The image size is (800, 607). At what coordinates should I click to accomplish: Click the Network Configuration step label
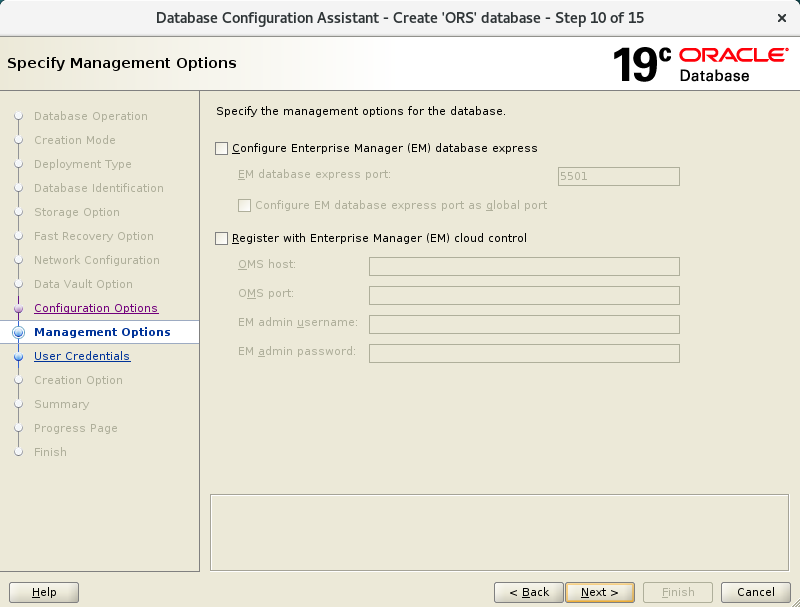(x=97, y=260)
